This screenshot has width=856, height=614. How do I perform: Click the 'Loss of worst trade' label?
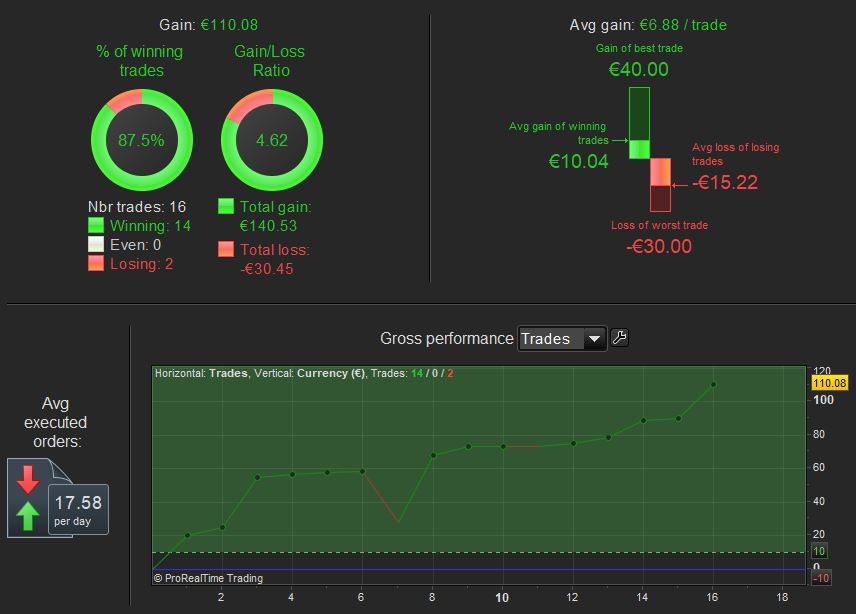click(x=659, y=225)
